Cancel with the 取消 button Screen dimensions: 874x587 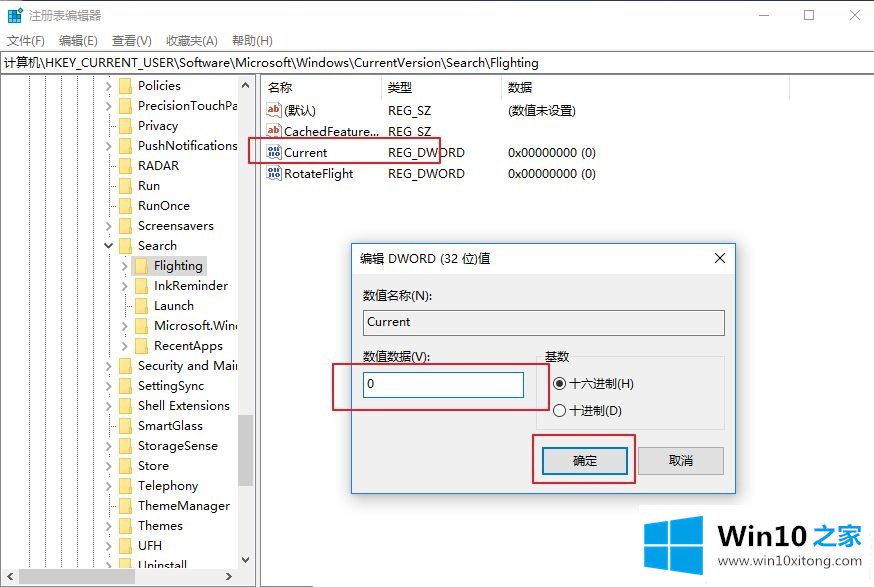point(681,461)
